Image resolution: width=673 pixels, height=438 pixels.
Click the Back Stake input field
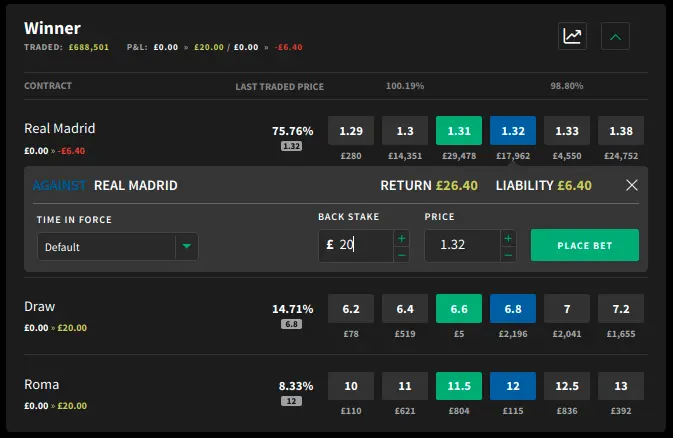tap(356, 246)
